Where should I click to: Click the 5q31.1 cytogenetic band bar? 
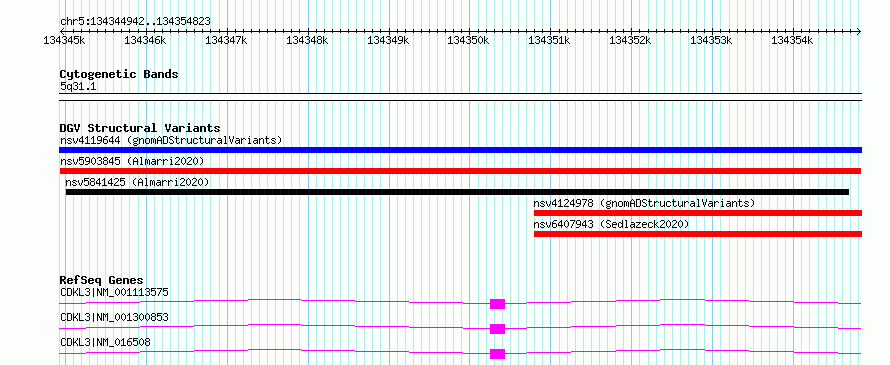tap(460, 97)
